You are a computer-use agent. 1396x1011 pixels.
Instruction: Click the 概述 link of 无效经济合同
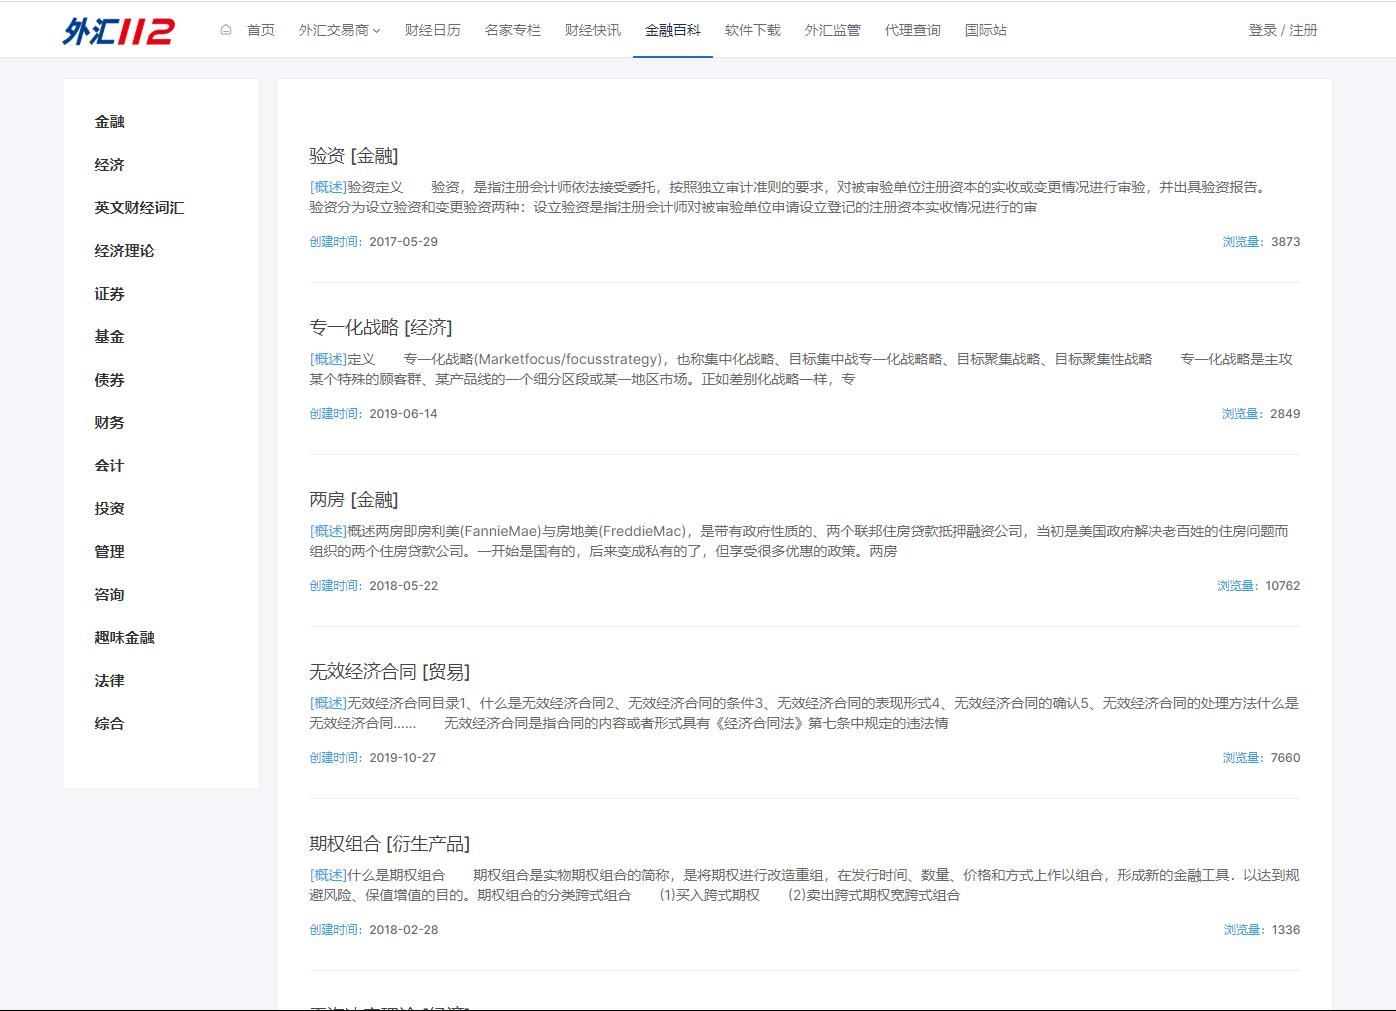326,702
